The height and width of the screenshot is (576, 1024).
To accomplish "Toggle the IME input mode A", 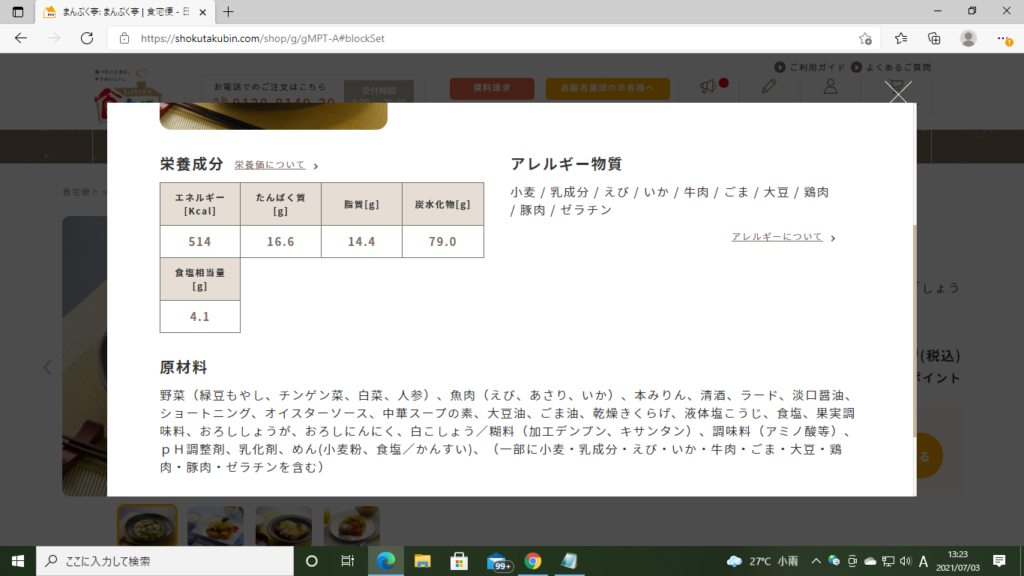I will tap(923, 561).
